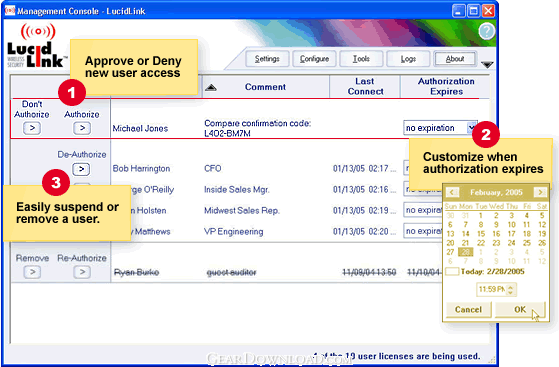Select the Holsten user row

click(148, 211)
